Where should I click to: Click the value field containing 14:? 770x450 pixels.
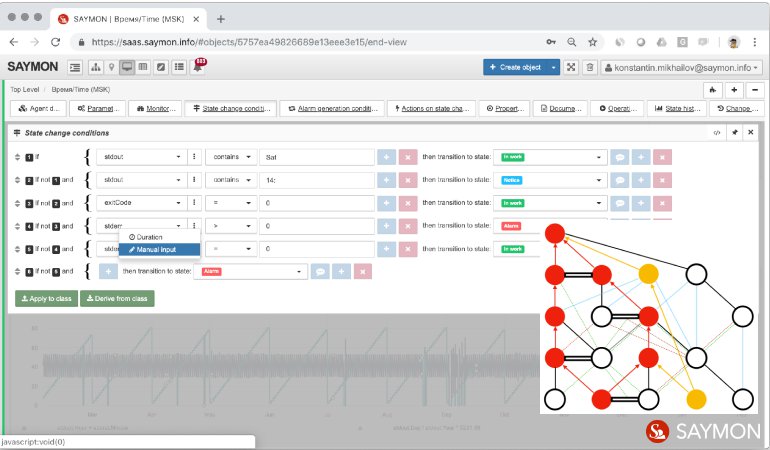pos(317,180)
